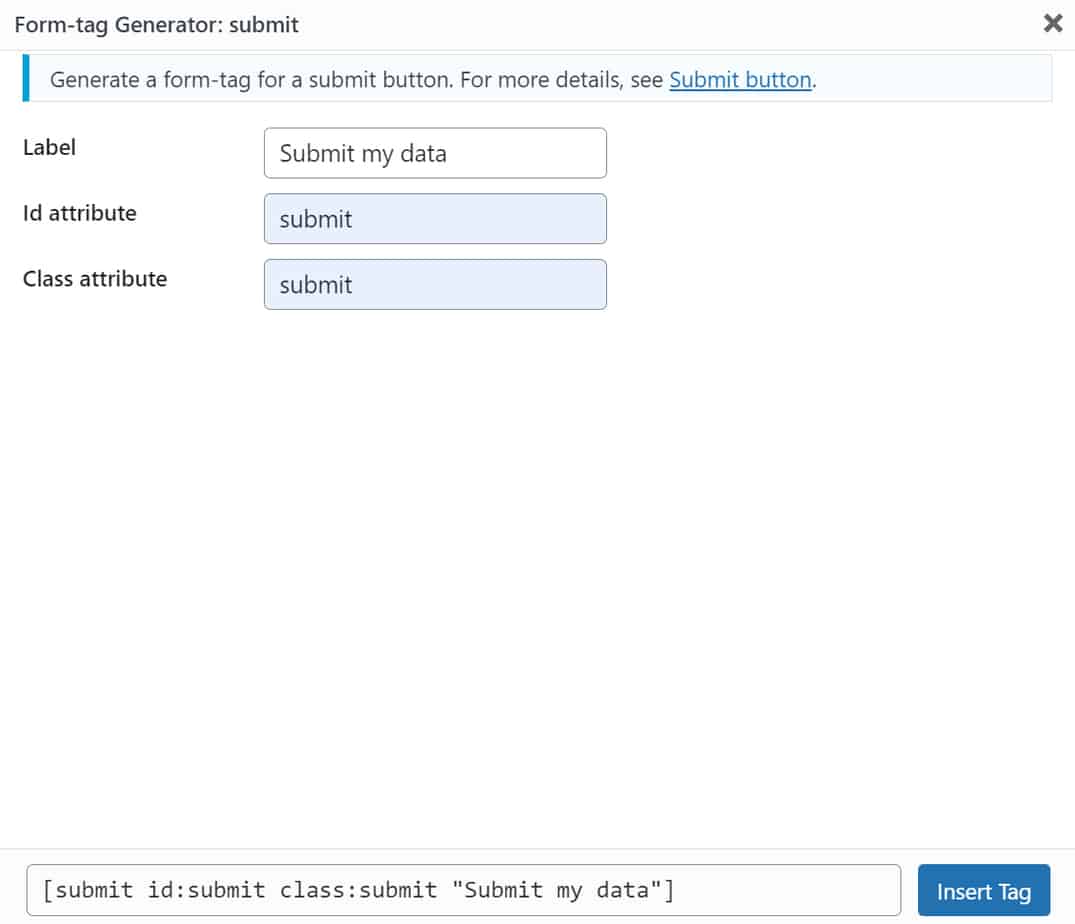Select the Class attribute input value
This screenshot has height=924, width=1075.
pyautogui.click(x=435, y=284)
